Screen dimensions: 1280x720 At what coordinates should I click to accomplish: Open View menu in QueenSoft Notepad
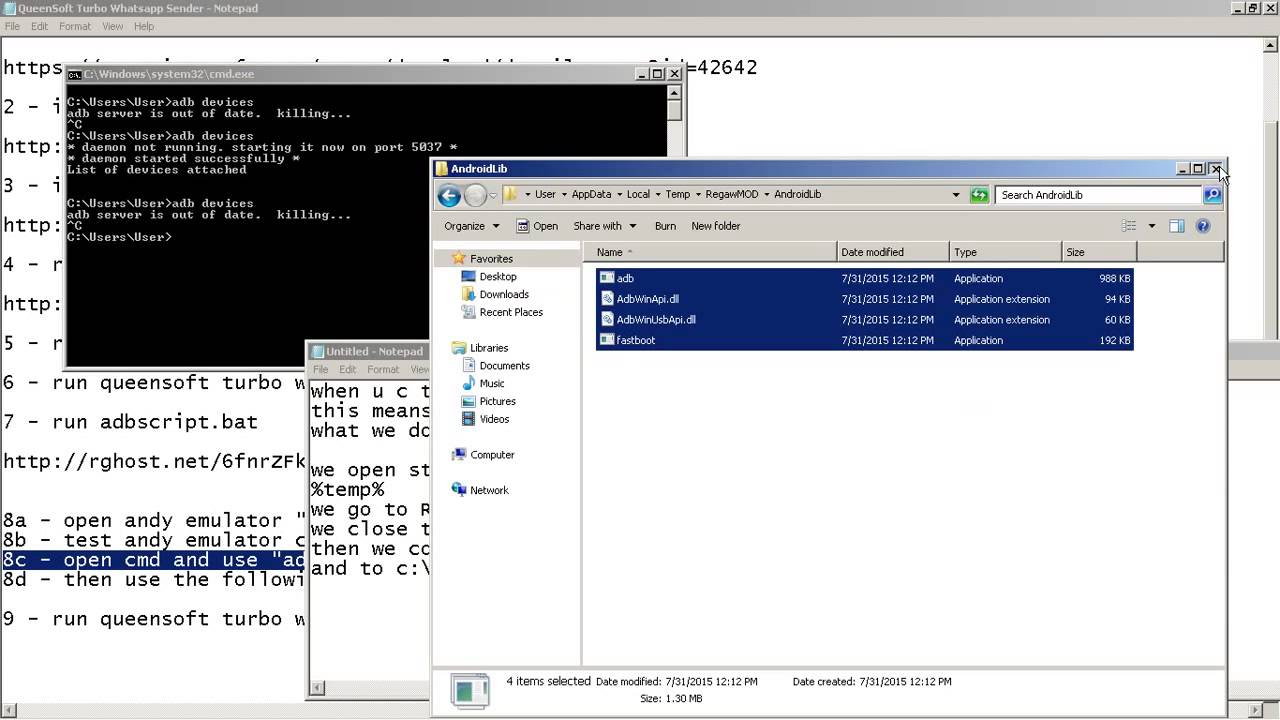[112, 26]
